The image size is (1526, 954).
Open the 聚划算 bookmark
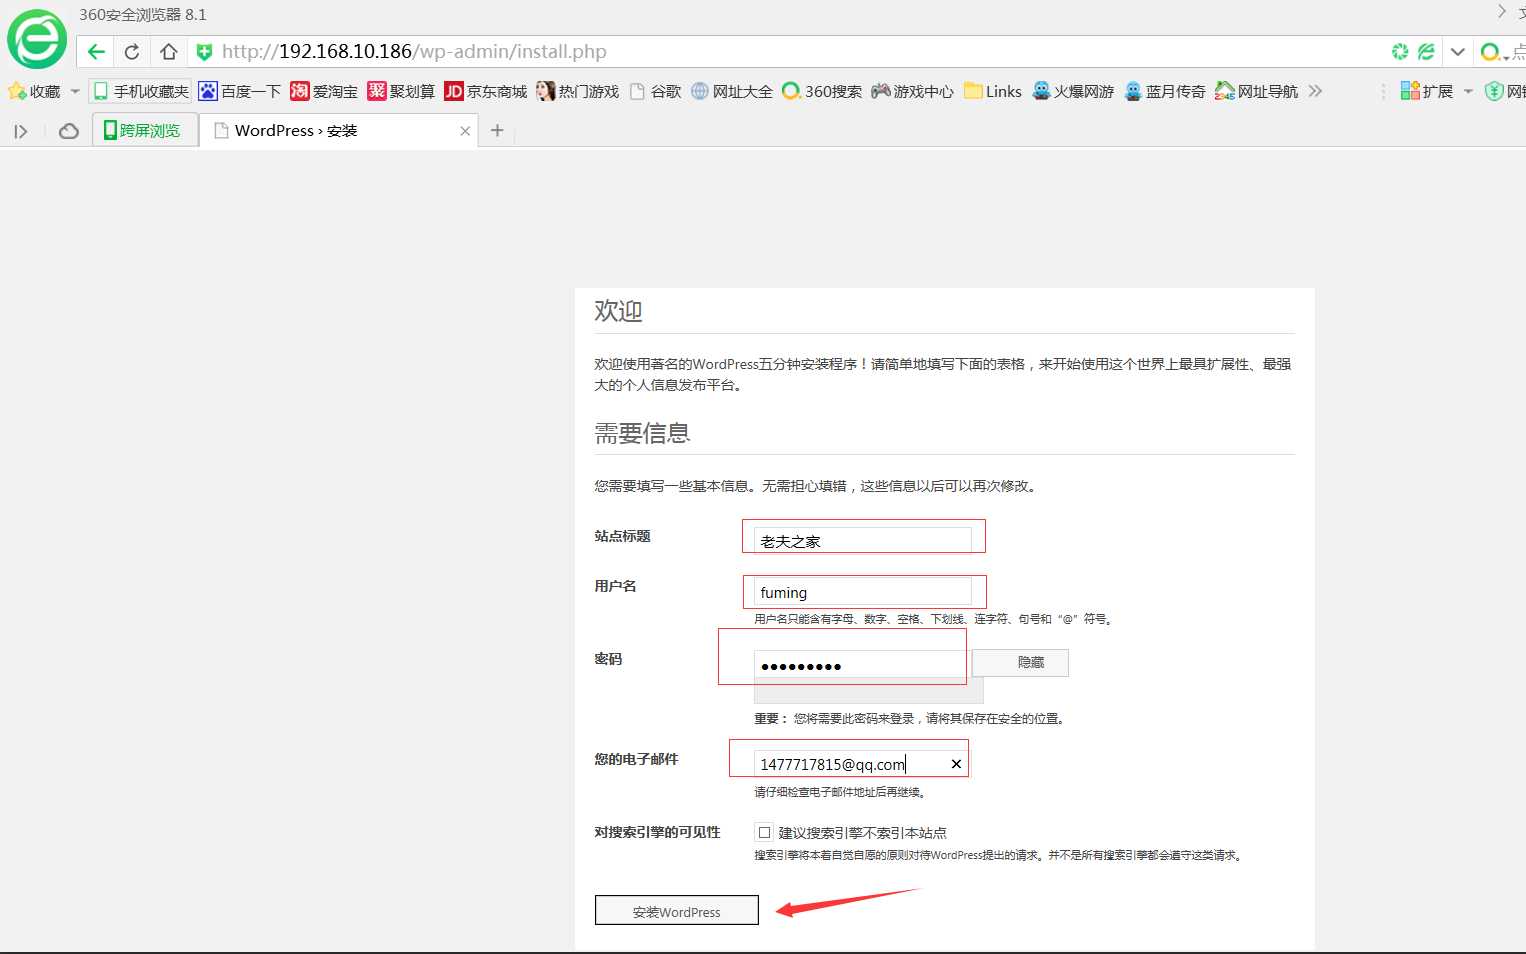(x=401, y=91)
